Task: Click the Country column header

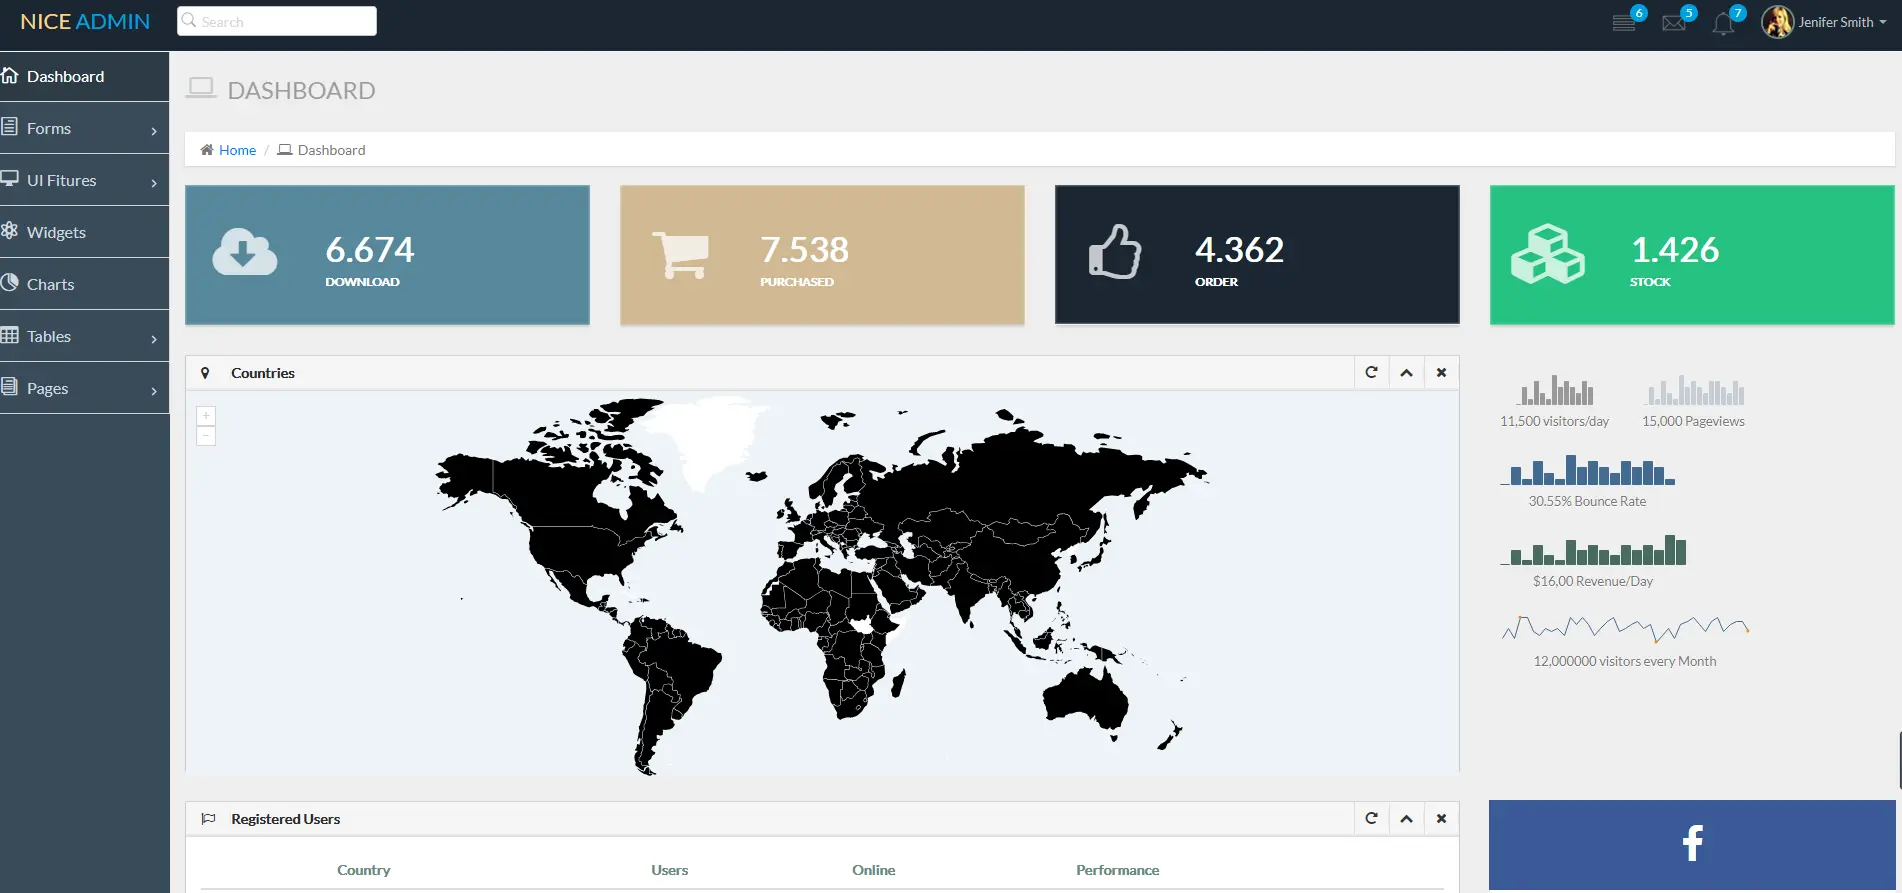Action: (x=364, y=870)
